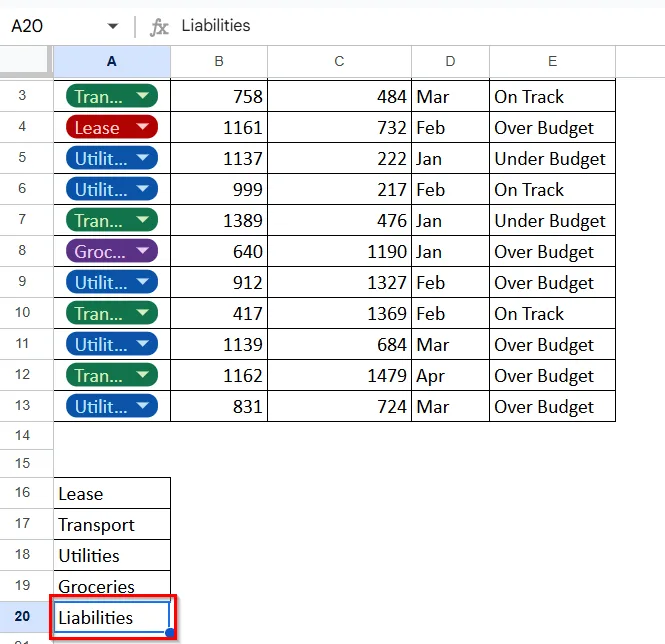Select cell with value 1479
The height and width of the screenshot is (644, 665).
[339, 375]
